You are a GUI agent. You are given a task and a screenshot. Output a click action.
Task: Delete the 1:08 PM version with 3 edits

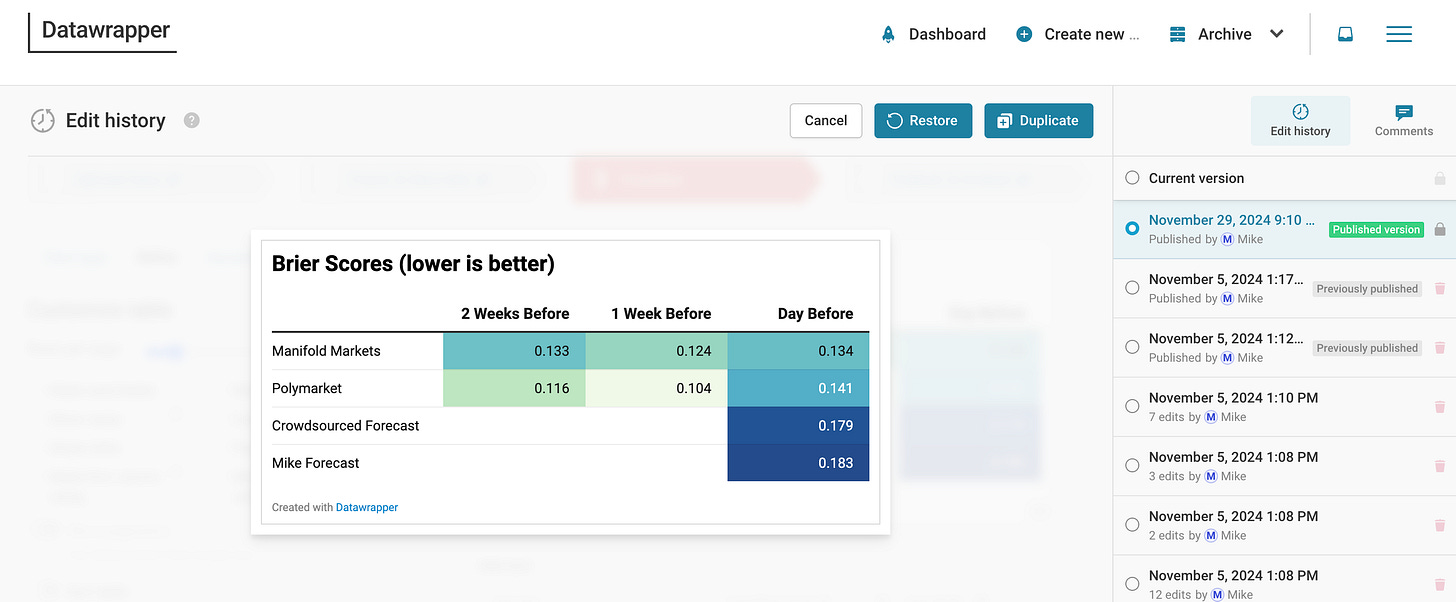click(1440, 466)
